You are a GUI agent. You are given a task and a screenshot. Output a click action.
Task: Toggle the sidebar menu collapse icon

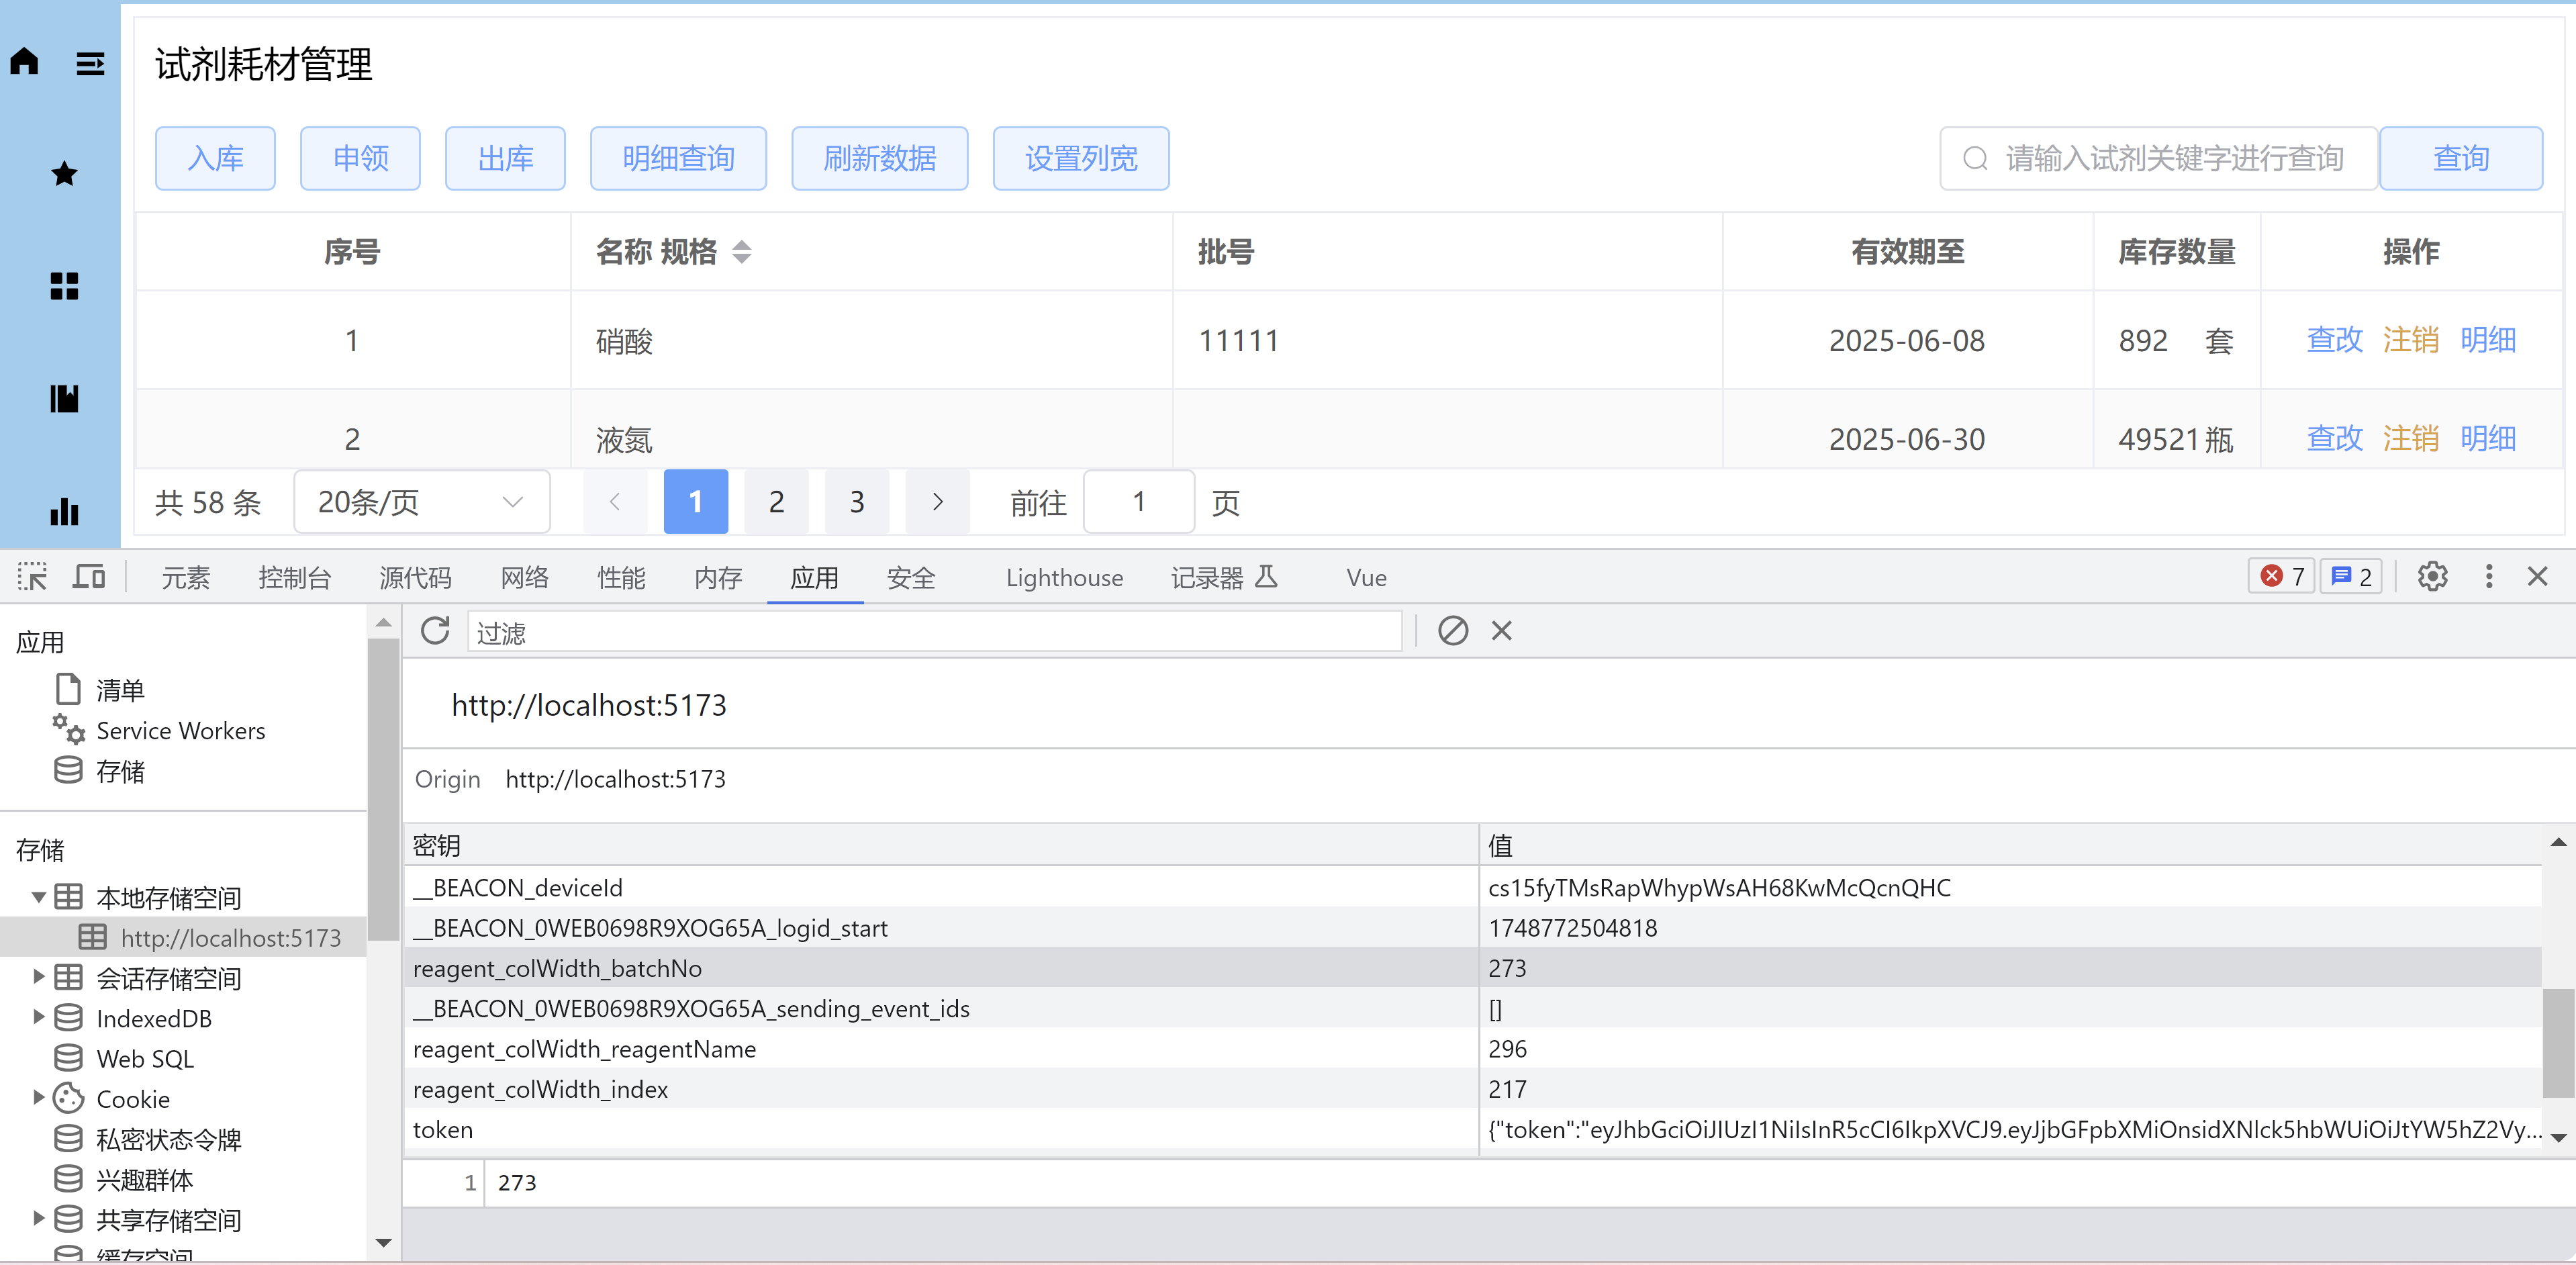[x=90, y=64]
